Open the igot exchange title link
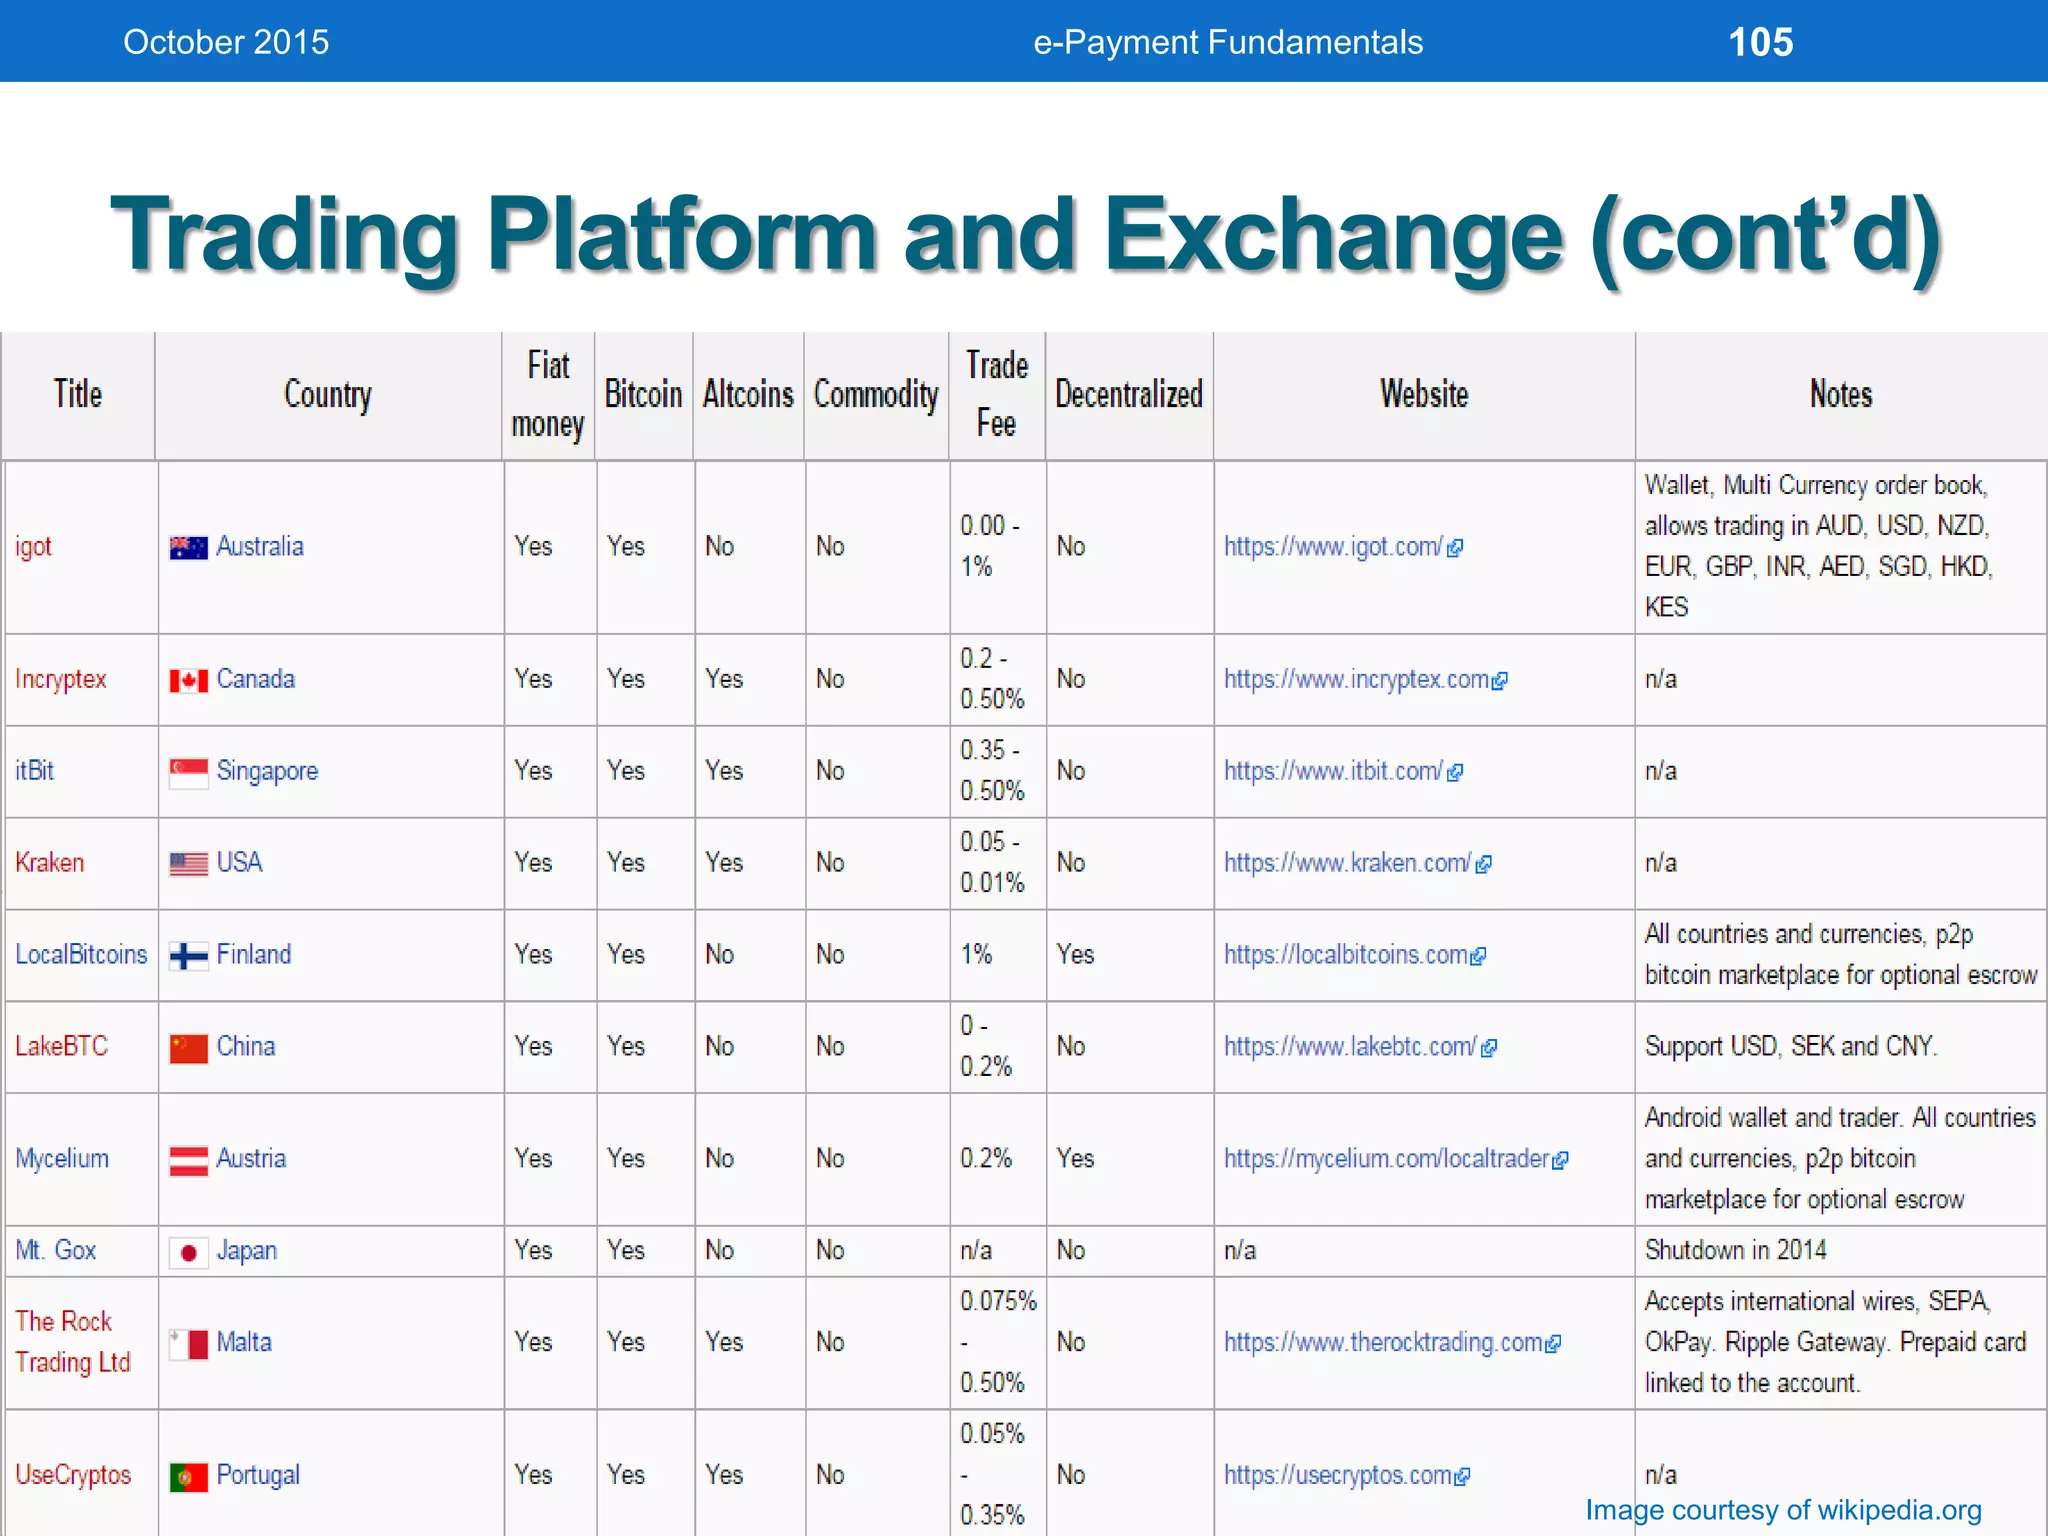The height and width of the screenshot is (1536, 2048). [x=33, y=547]
